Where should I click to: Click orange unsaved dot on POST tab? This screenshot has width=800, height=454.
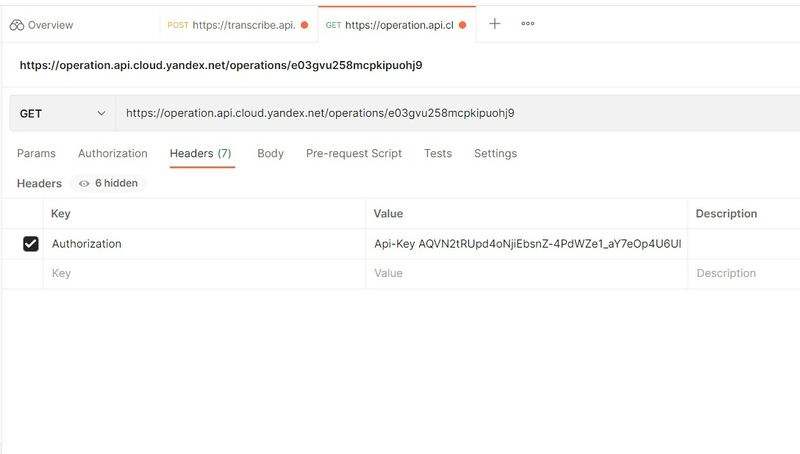point(304,25)
